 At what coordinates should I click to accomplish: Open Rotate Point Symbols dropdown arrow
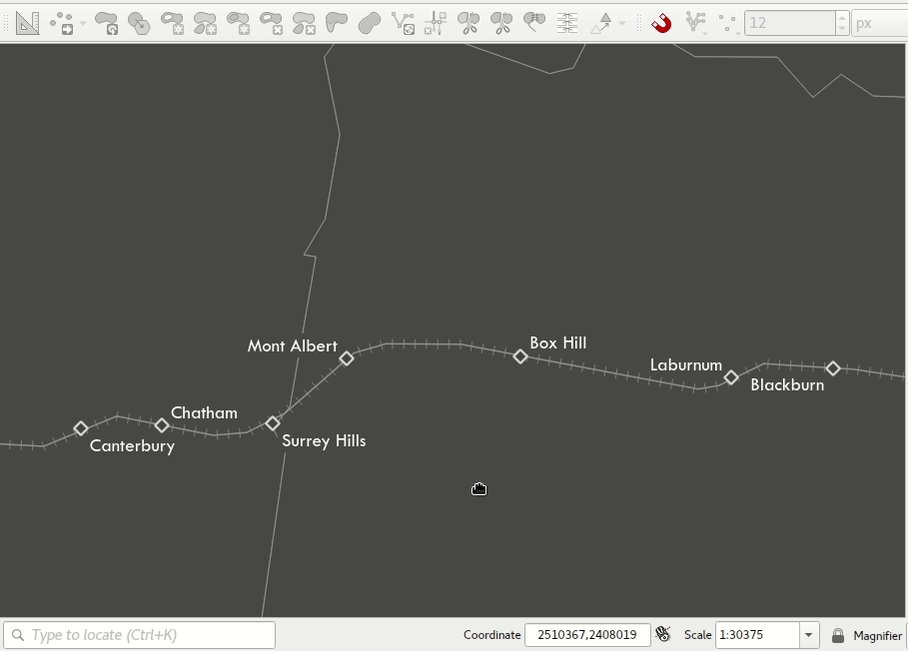pyautogui.click(x=623, y=24)
